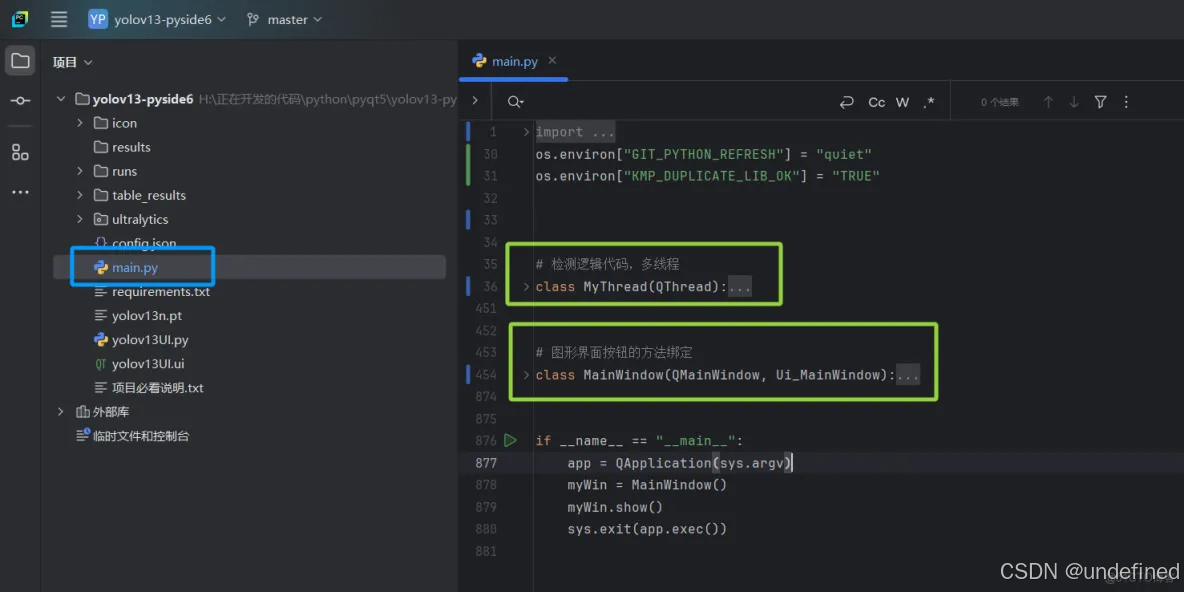Expand the replace field chevron
The width and height of the screenshot is (1184, 592).
(475, 100)
